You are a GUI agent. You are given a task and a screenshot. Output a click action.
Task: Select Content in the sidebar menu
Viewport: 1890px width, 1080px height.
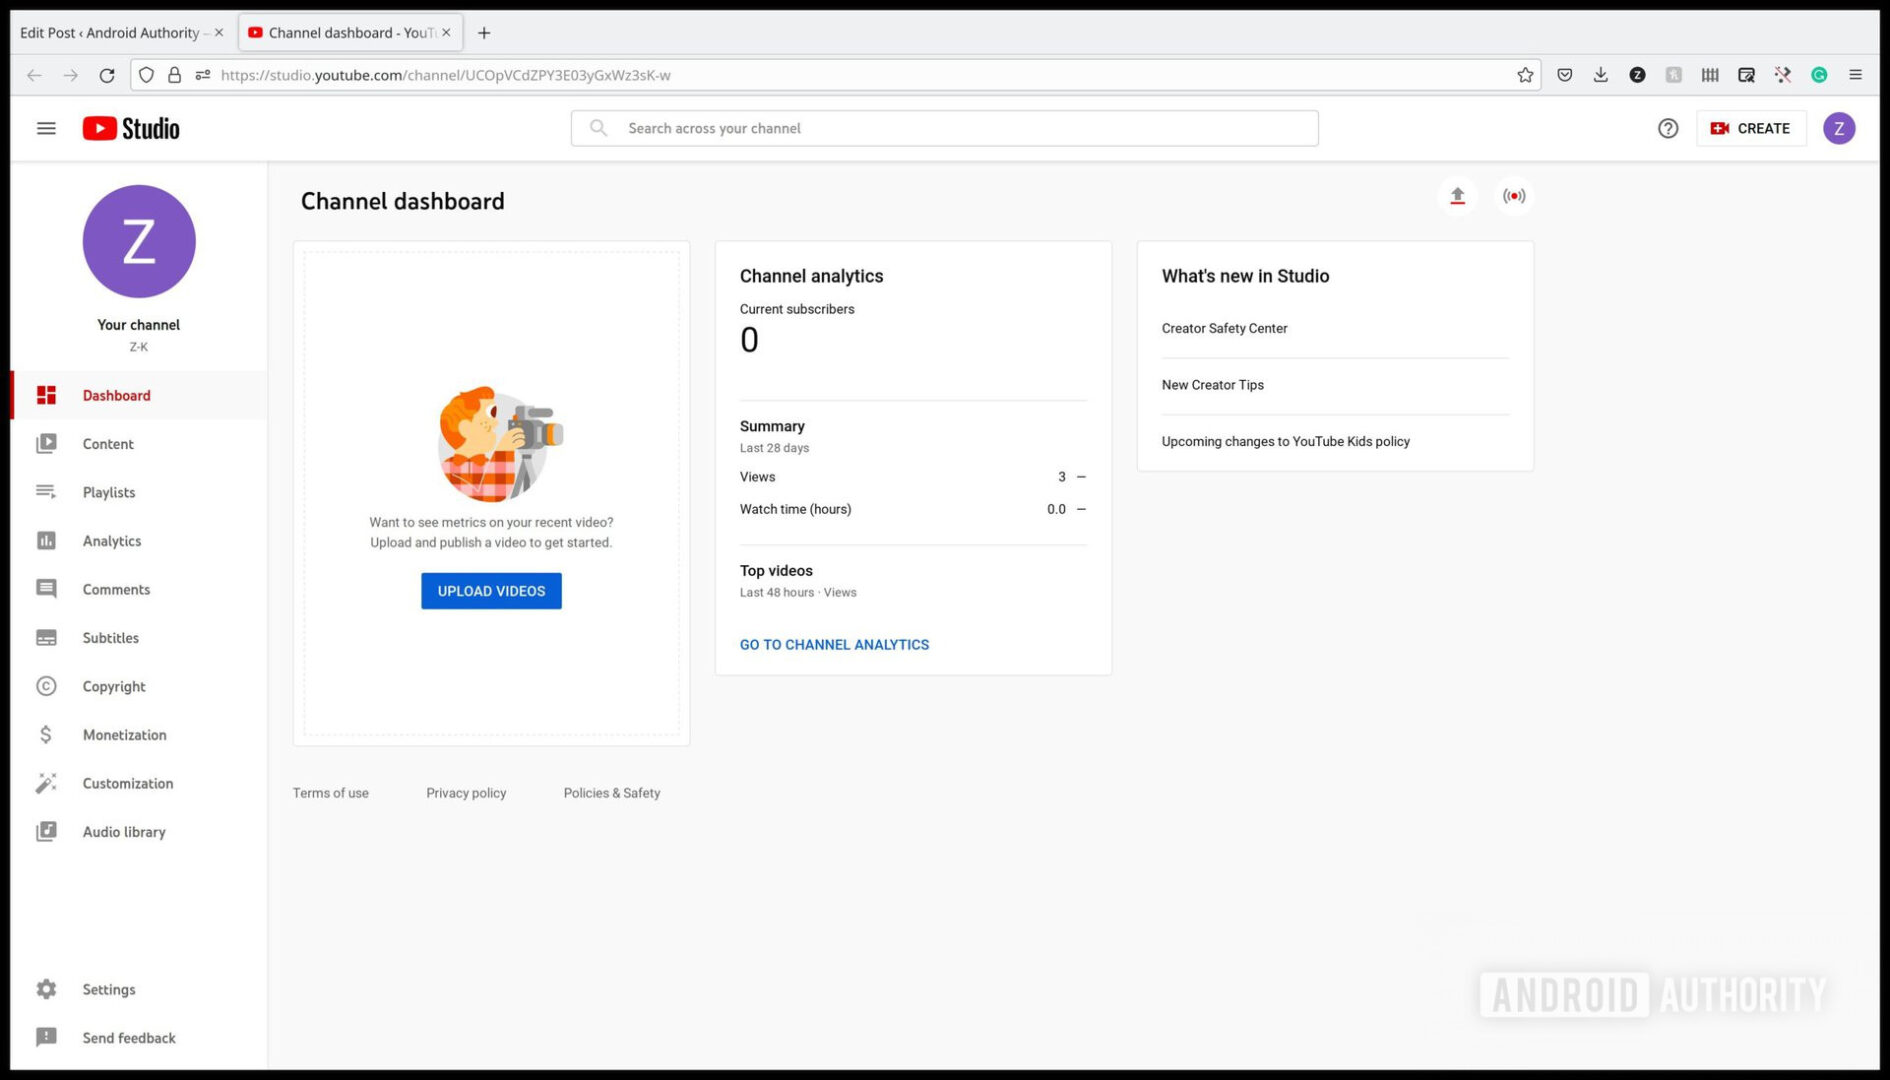coord(107,443)
